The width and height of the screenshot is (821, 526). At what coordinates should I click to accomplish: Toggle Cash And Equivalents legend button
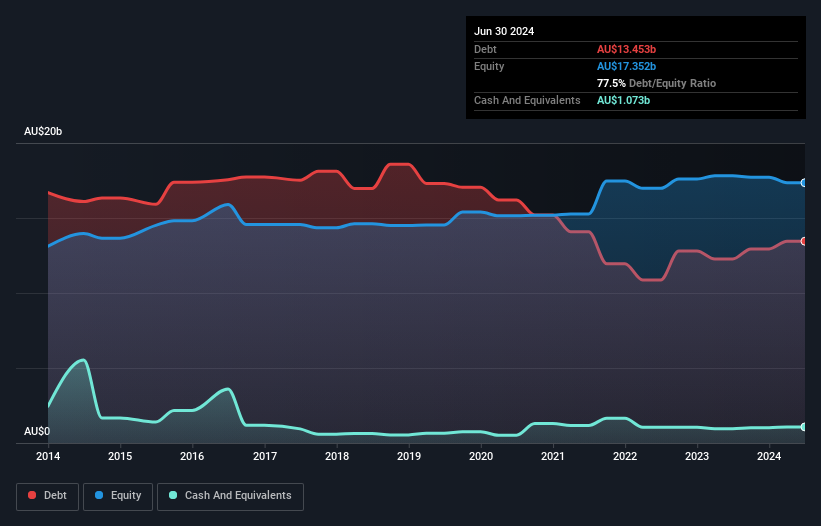click(x=230, y=496)
